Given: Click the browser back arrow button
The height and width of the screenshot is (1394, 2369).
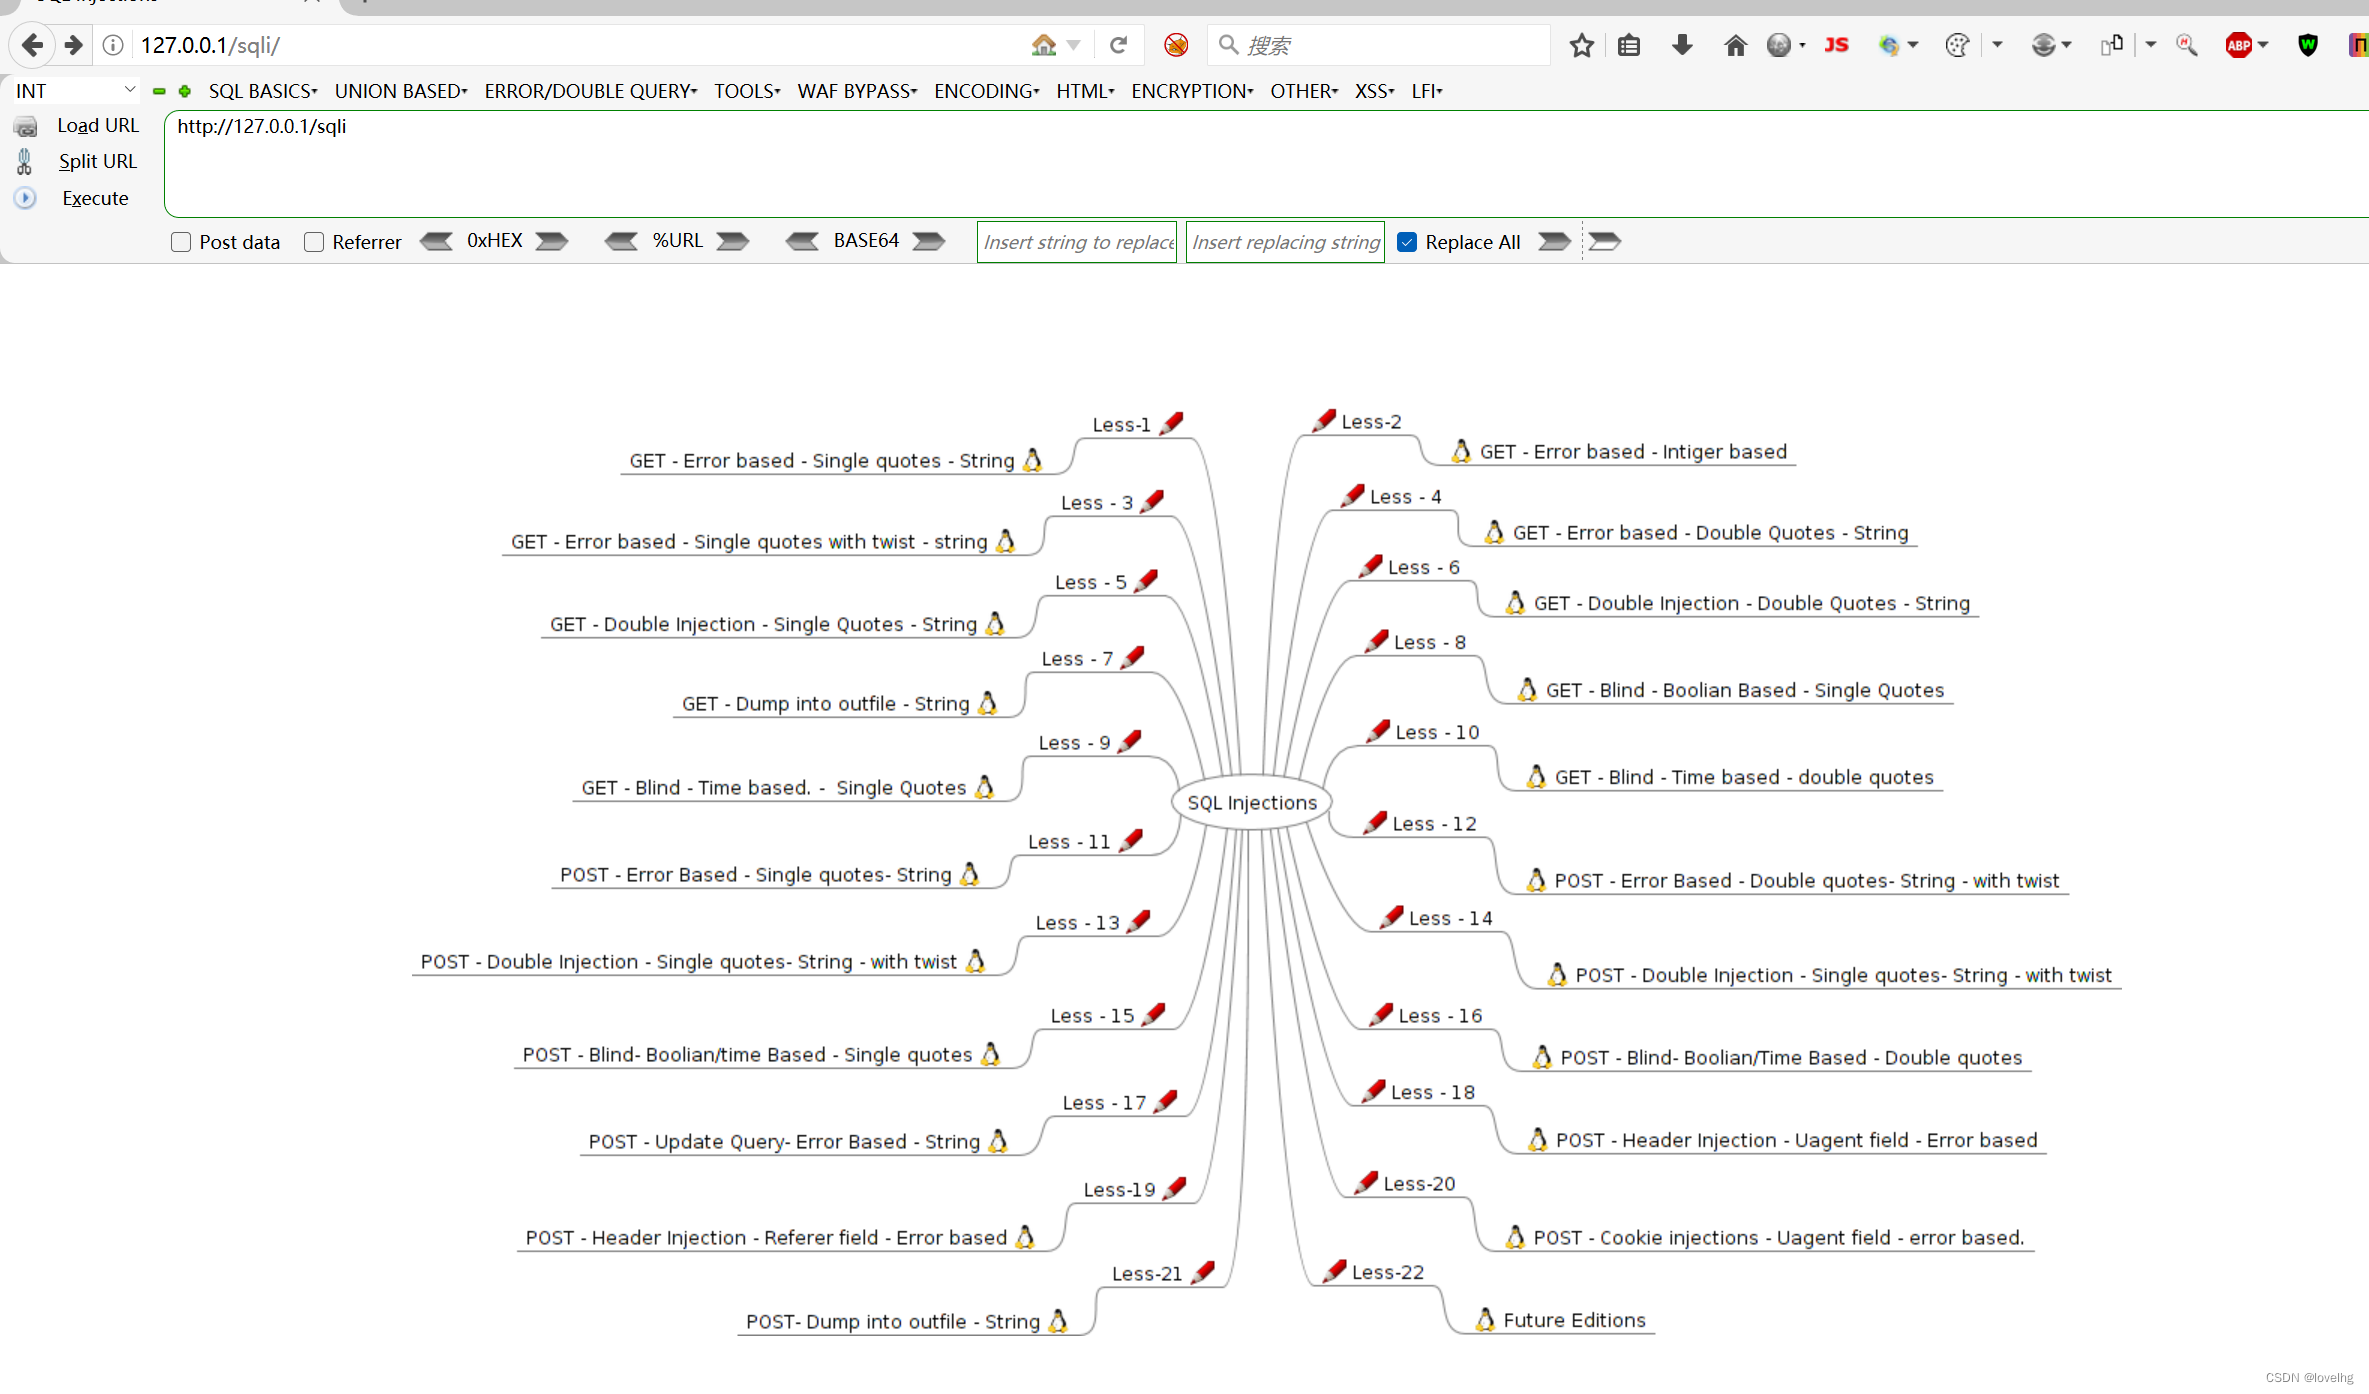Looking at the screenshot, I should coord(32,45).
